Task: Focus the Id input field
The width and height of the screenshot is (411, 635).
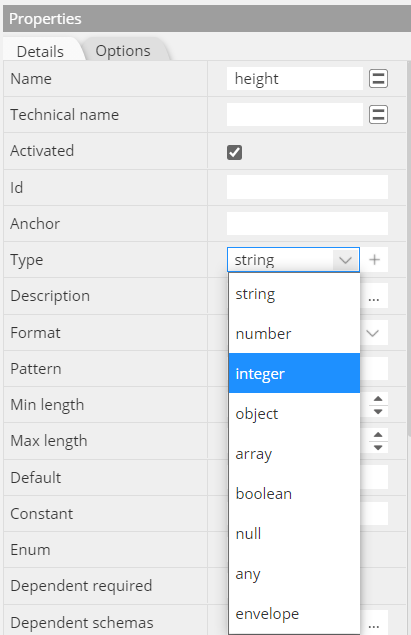Action: pyautogui.click(x=307, y=187)
